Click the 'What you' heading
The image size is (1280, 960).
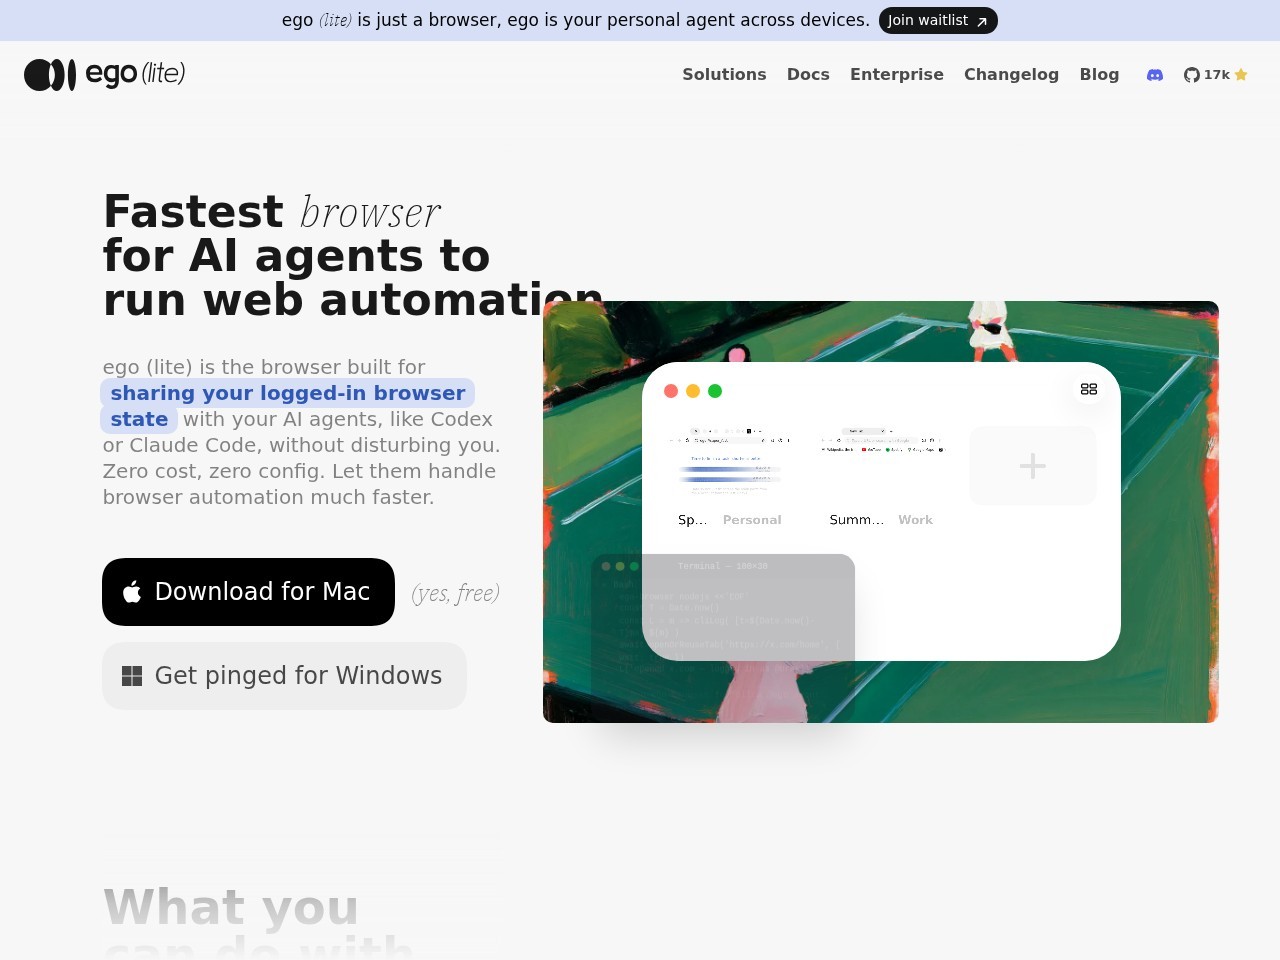click(231, 907)
